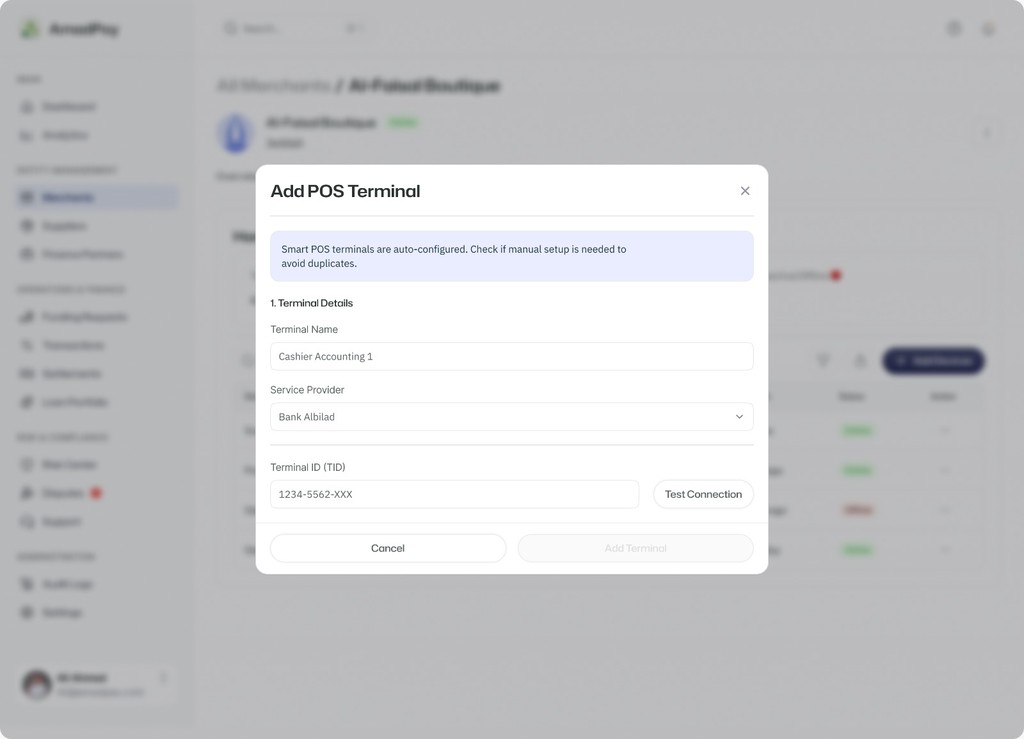The height and width of the screenshot is (739, 1024).
Task: Click the Suppliers sidebar icon
Action: point(27,226)
